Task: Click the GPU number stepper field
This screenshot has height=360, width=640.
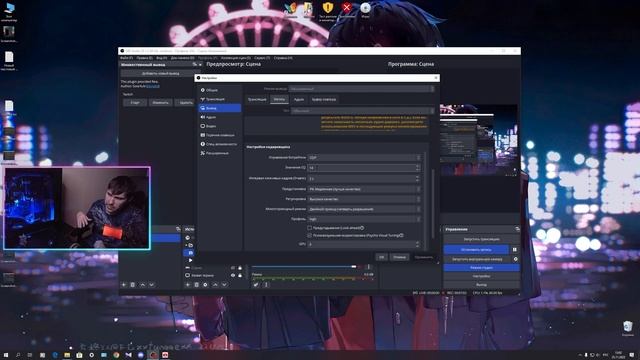Action: [364, 244]
